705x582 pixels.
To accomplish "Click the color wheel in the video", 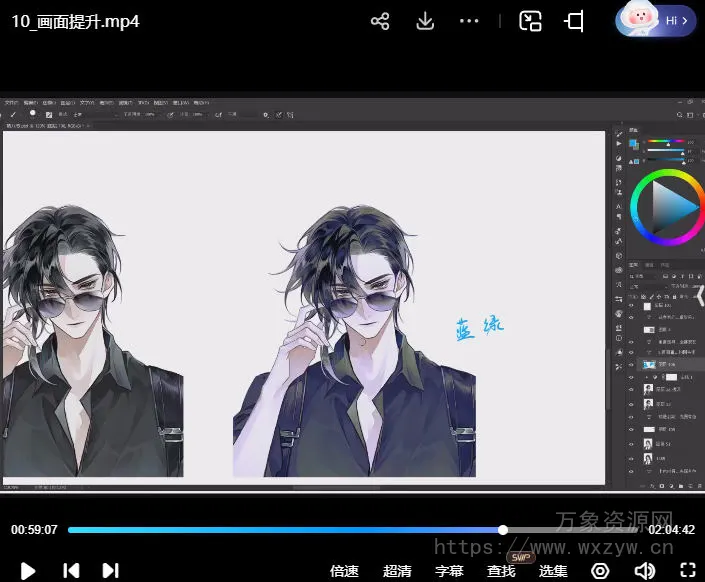I will (x=665, y=207).
